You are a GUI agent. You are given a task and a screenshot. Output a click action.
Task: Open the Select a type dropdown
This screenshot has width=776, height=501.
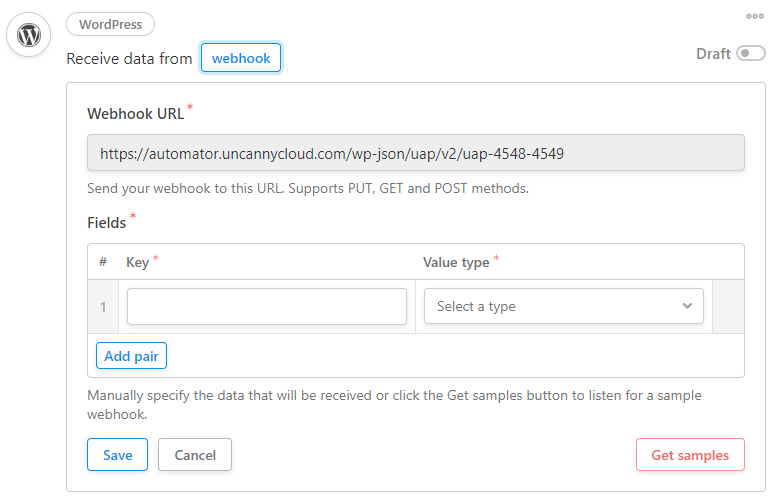click(x=564, y=306)
